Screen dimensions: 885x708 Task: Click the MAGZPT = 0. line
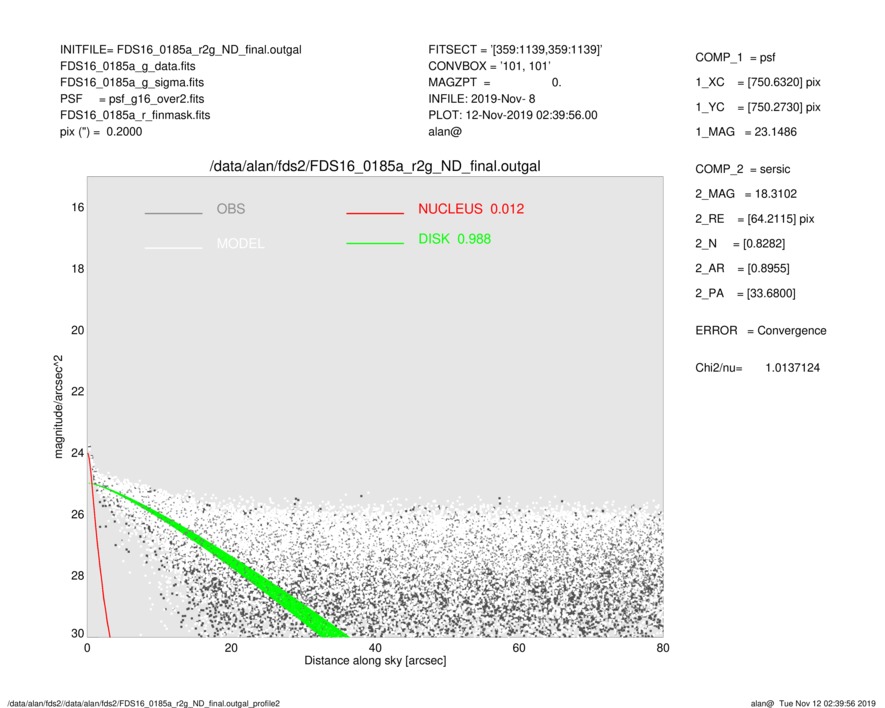coord(495,82)
